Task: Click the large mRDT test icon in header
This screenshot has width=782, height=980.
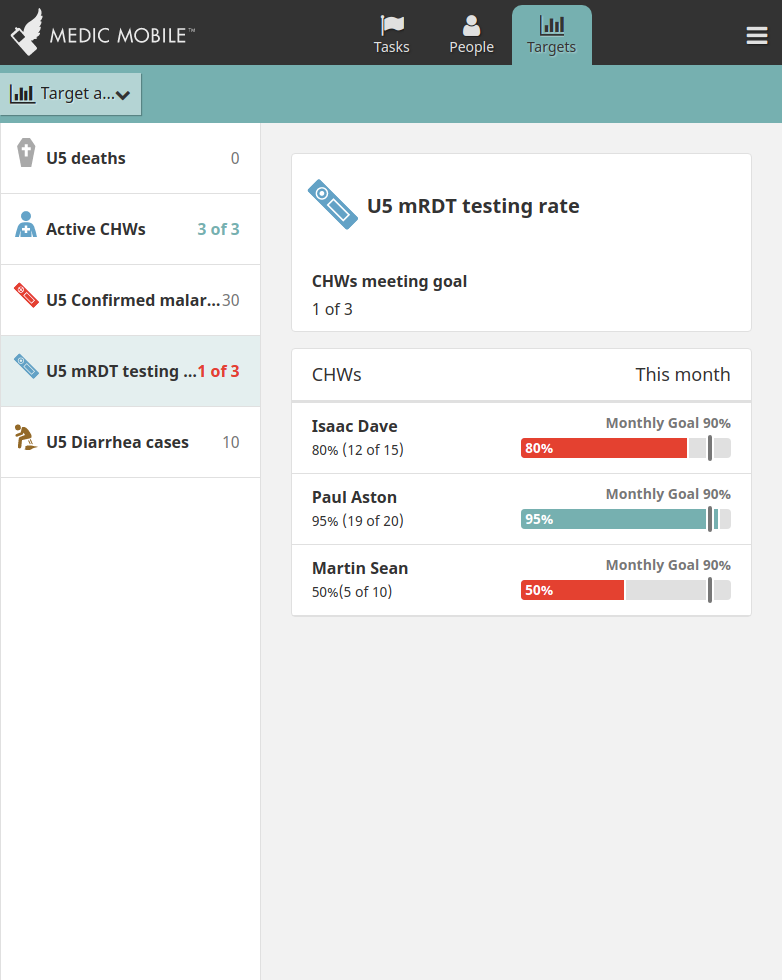Action: pyautogui.click(x=333, y=204)
